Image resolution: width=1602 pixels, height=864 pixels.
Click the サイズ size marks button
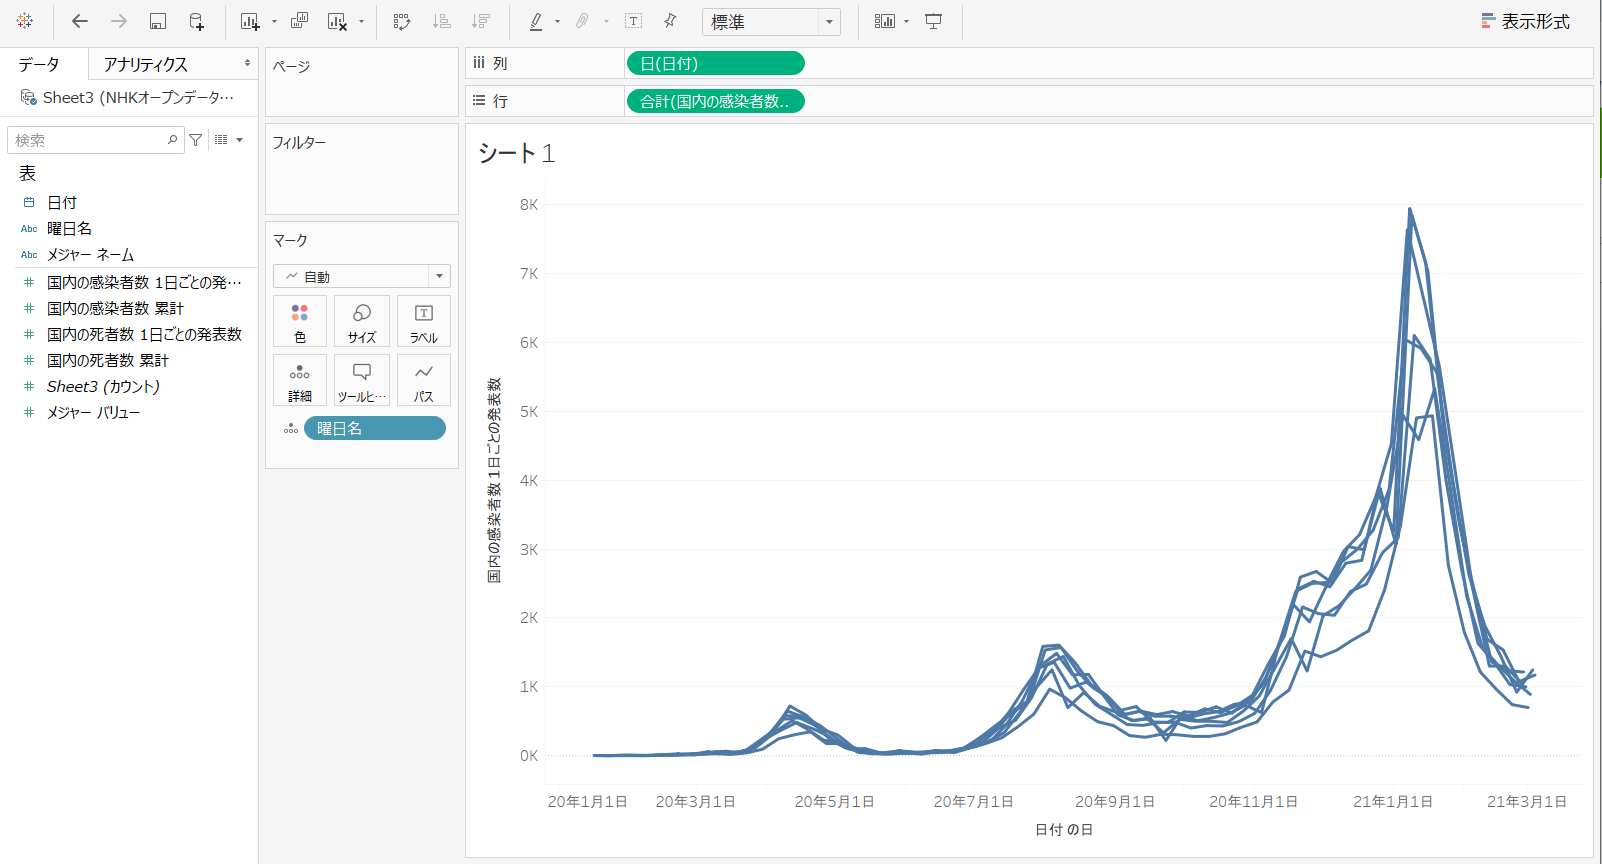click(x=362, y=322)
